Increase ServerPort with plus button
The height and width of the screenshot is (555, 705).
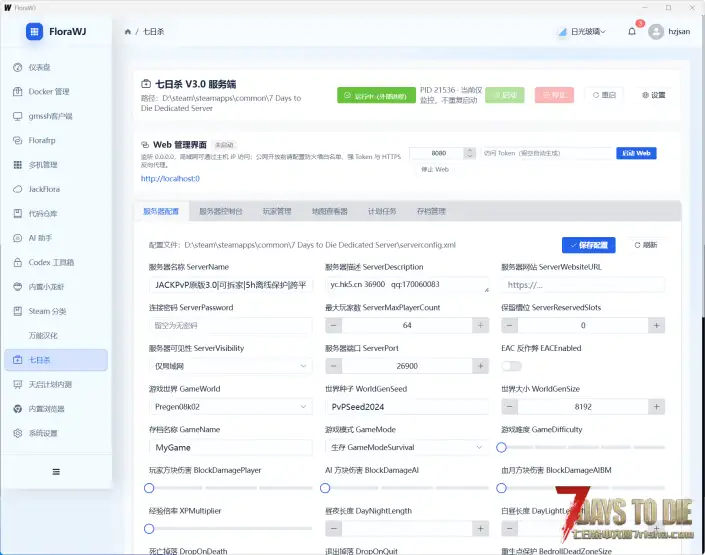(480, 366)
